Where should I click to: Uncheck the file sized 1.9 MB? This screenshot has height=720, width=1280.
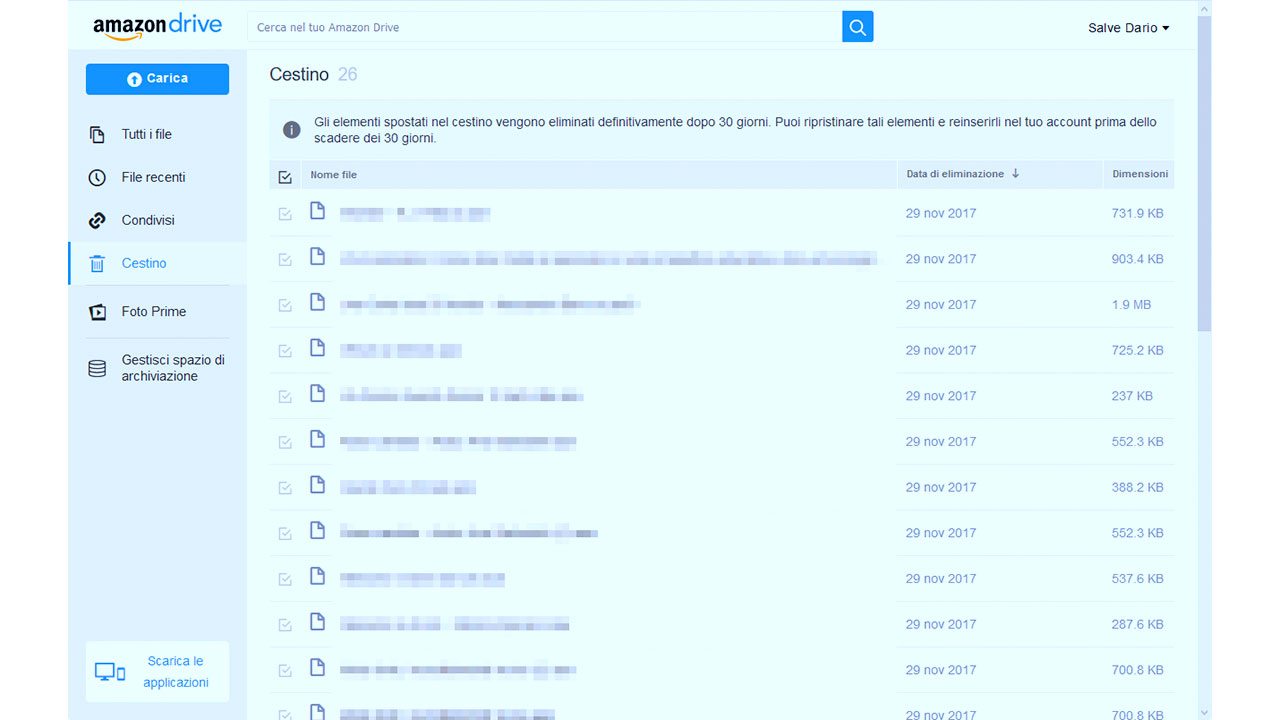tap(285, 305)
